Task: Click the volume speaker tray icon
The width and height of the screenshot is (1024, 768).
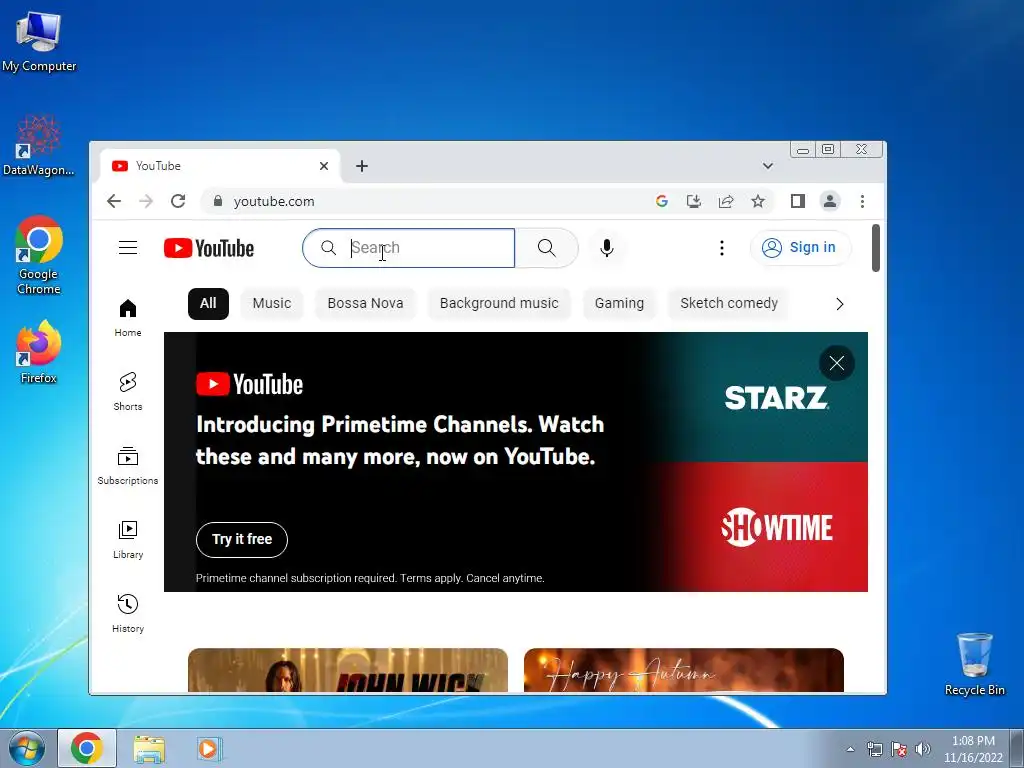Action: click(922, 749)
